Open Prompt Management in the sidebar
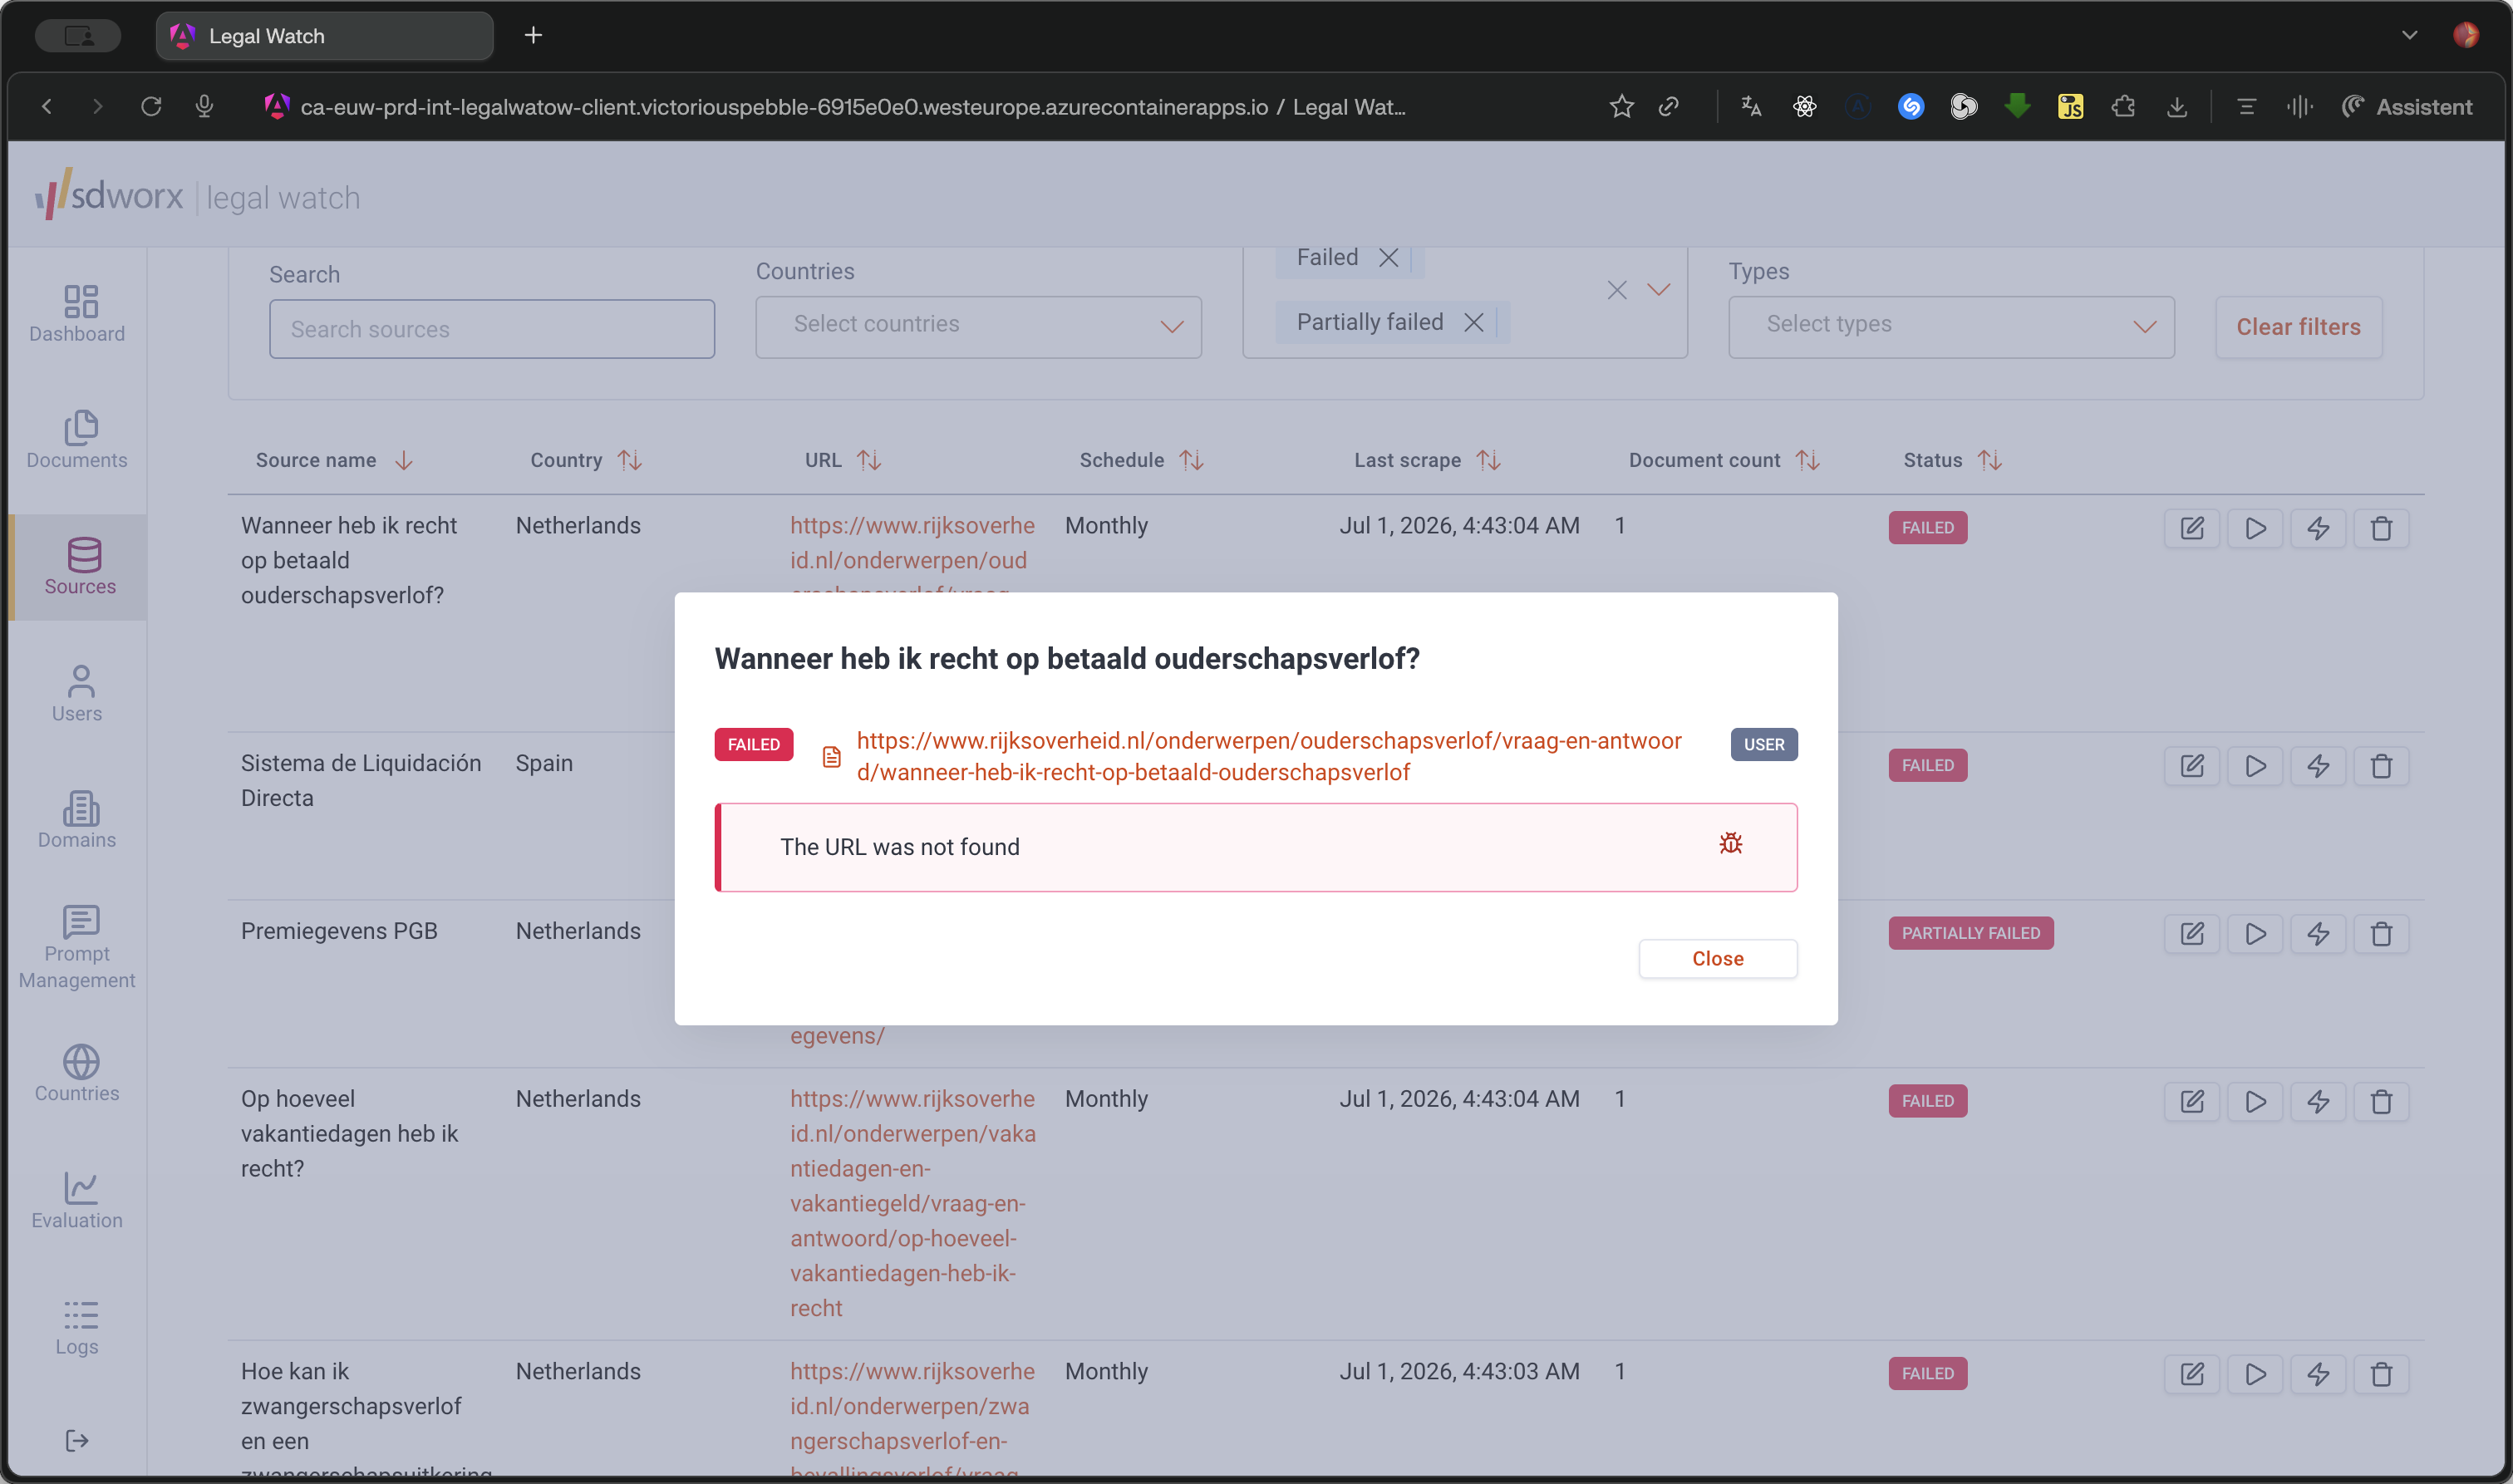The height and width of the screenshot is (1484, 2513). [x=77, y=946]
